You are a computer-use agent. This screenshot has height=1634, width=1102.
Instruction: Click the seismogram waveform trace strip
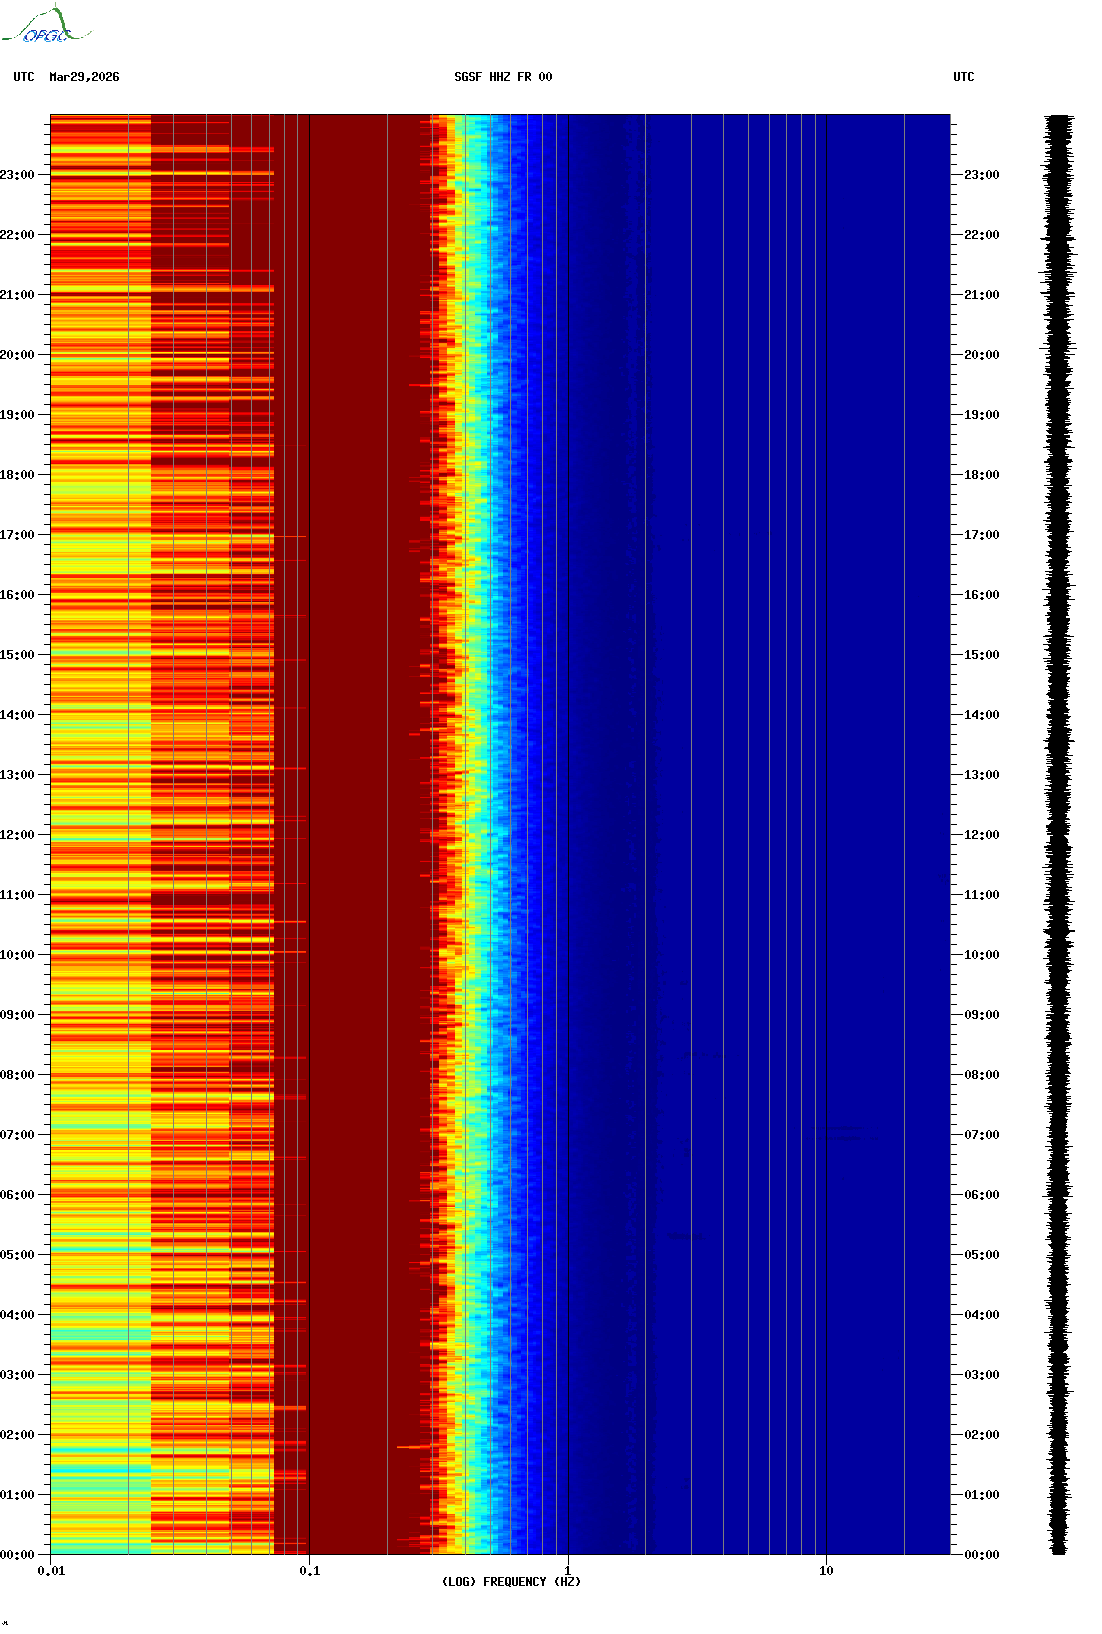pyautogui.click(x=1059, y=835)
